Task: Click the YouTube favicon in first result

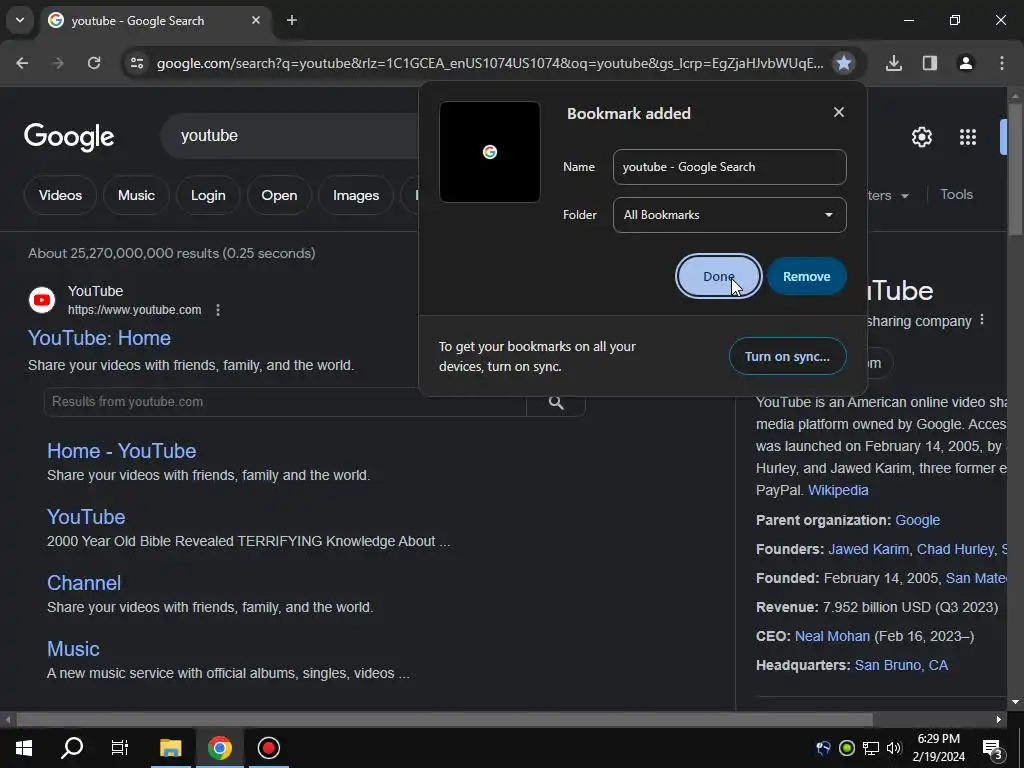Action: tap(42, 300)
